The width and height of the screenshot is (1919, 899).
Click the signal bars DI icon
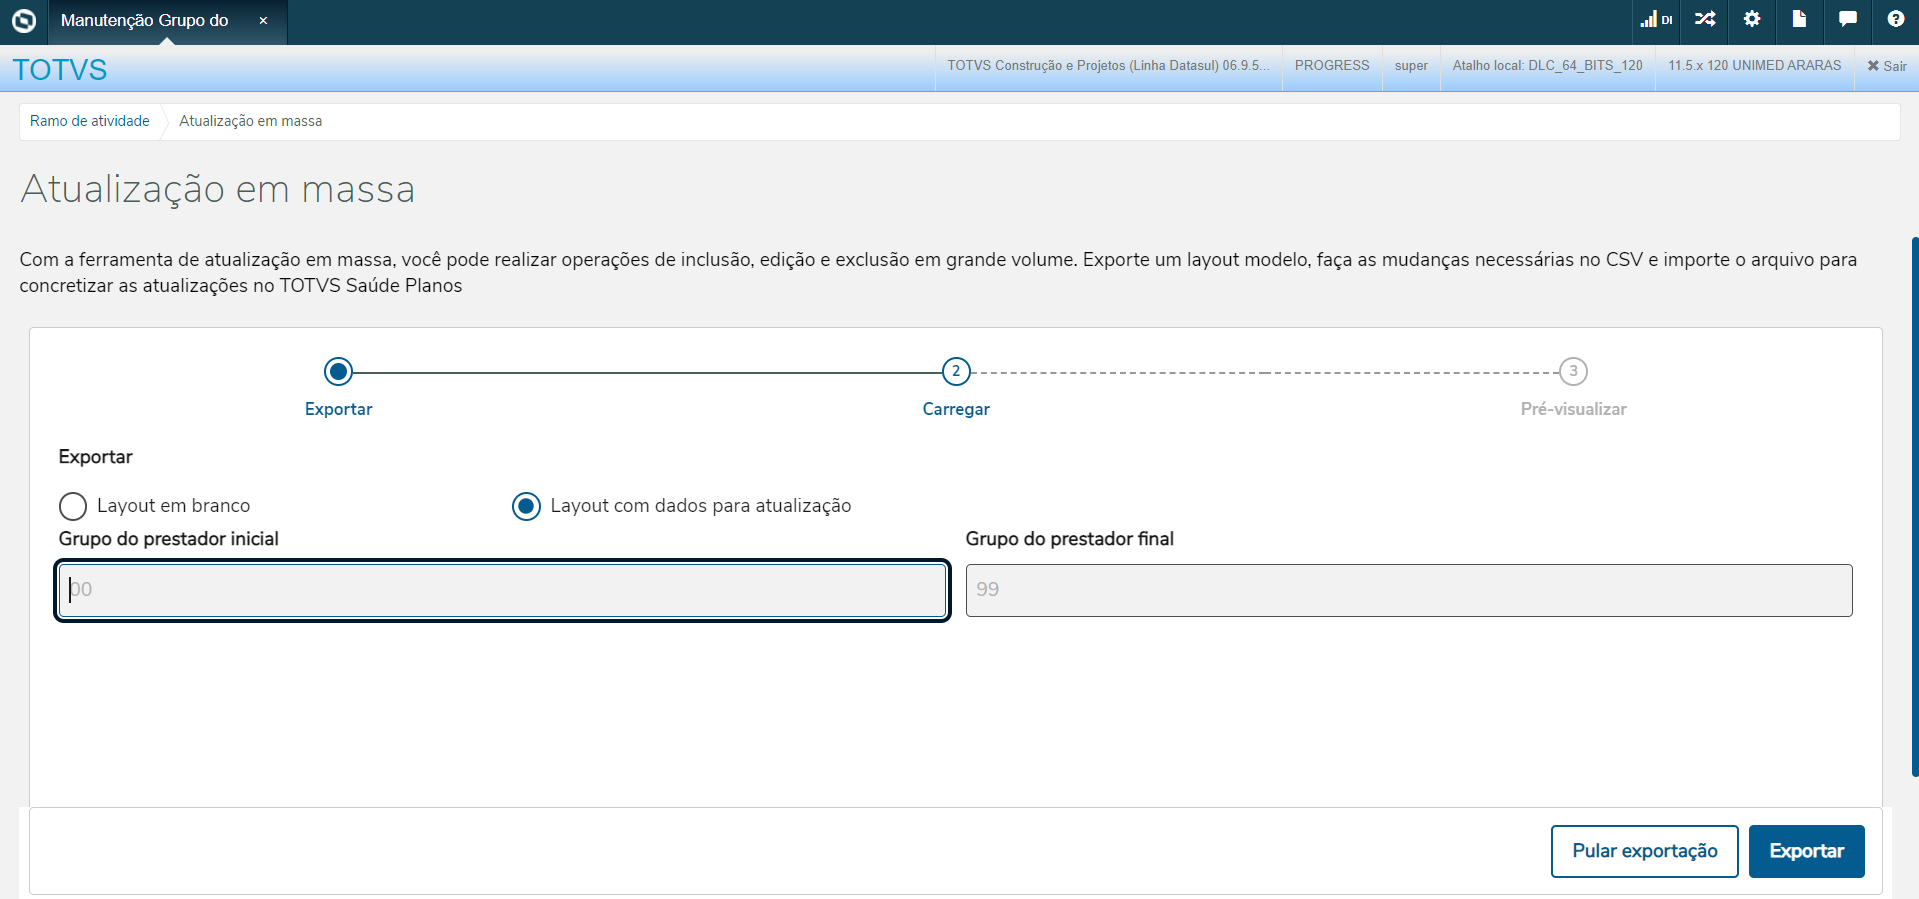tap(1656, 19)
